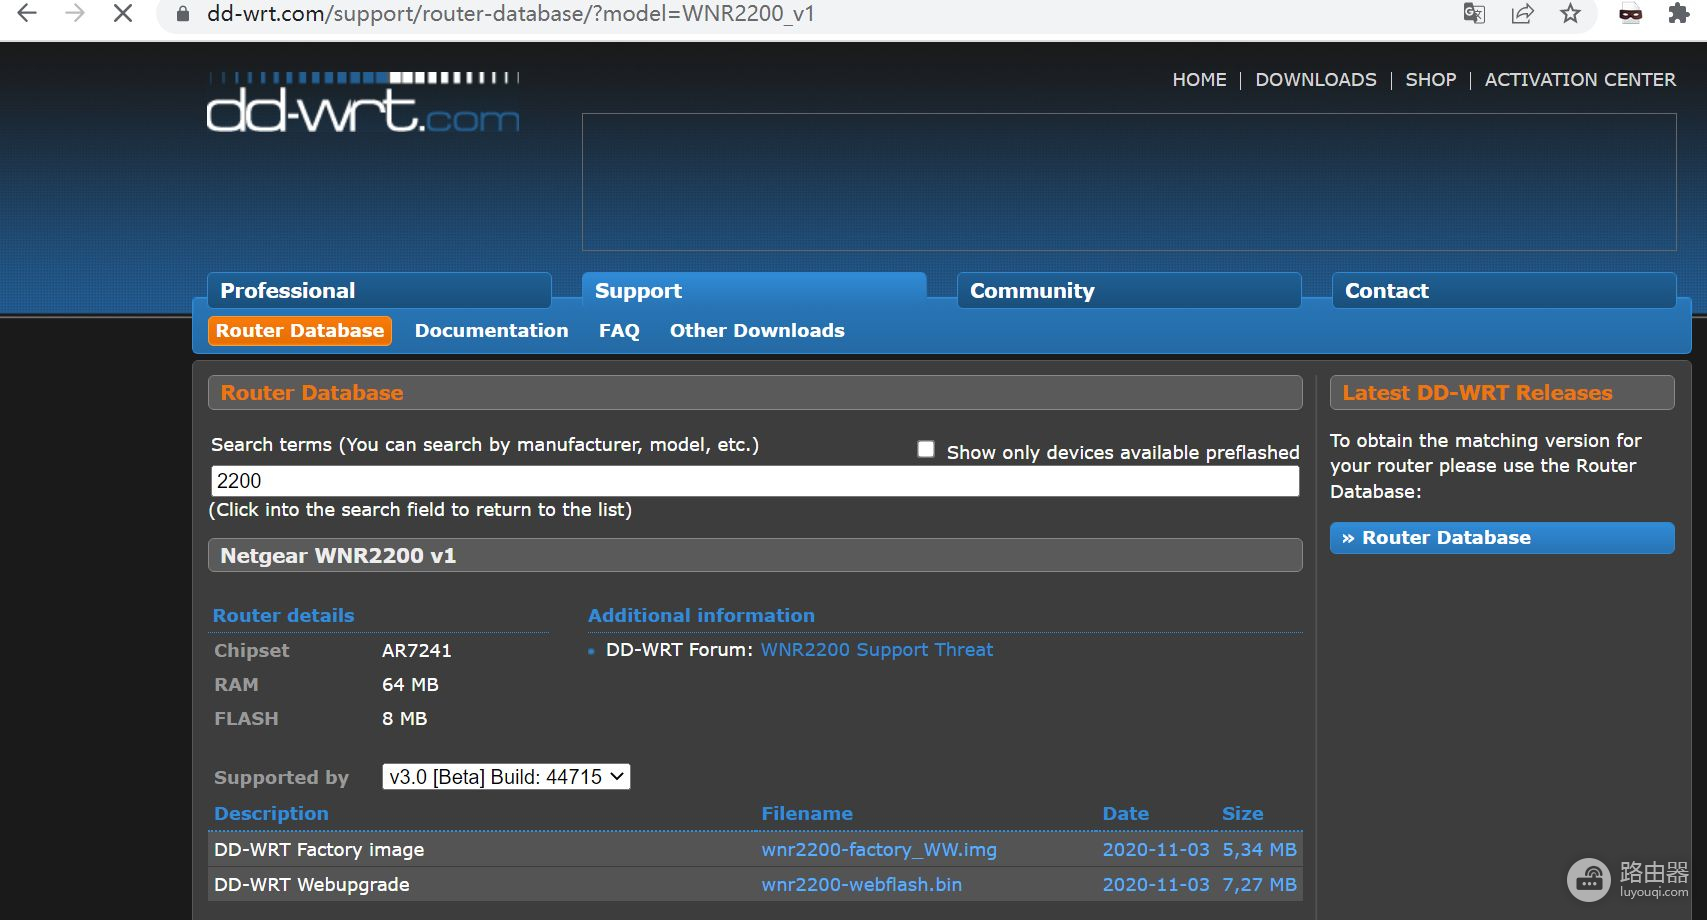Click the Netgear WNR2200 v1 heading

755,556
